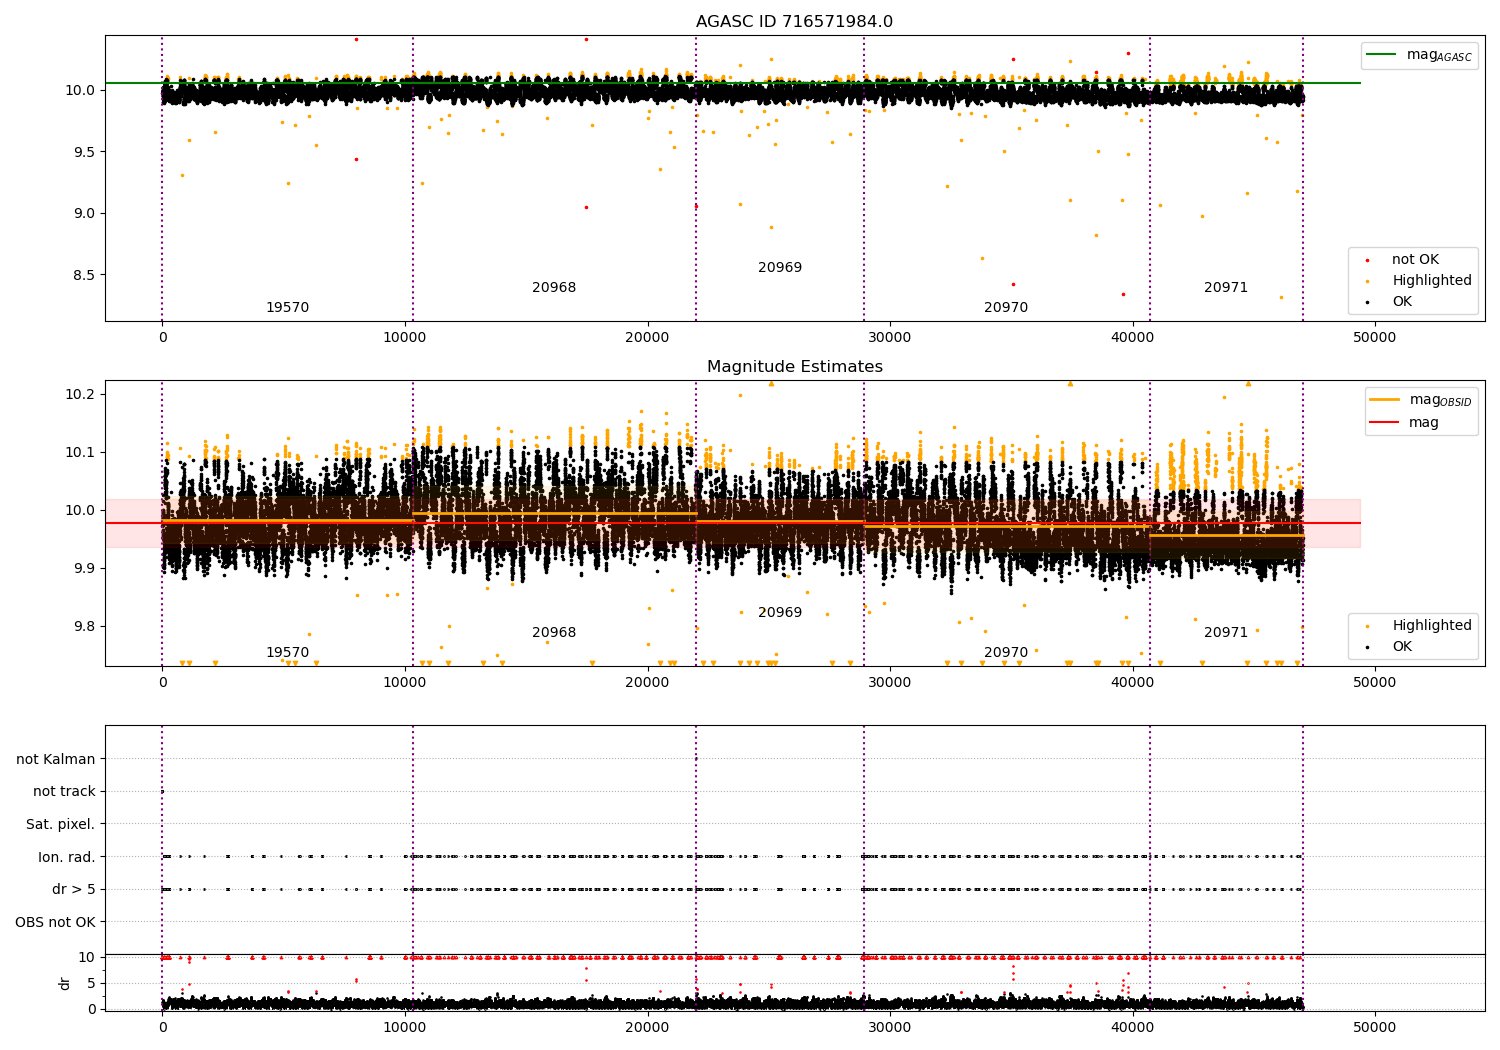Click the 'not Kalman' axis label

56,759
